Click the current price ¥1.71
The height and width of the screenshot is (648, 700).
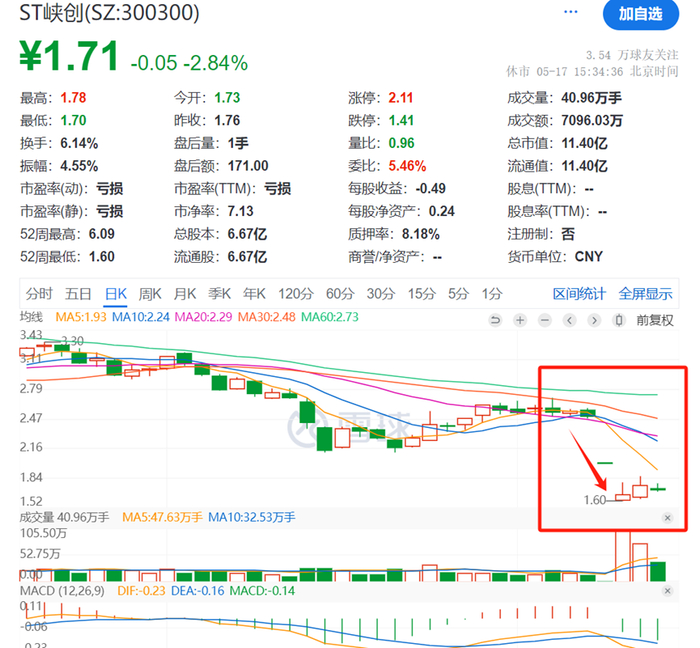tap(69, 56)
